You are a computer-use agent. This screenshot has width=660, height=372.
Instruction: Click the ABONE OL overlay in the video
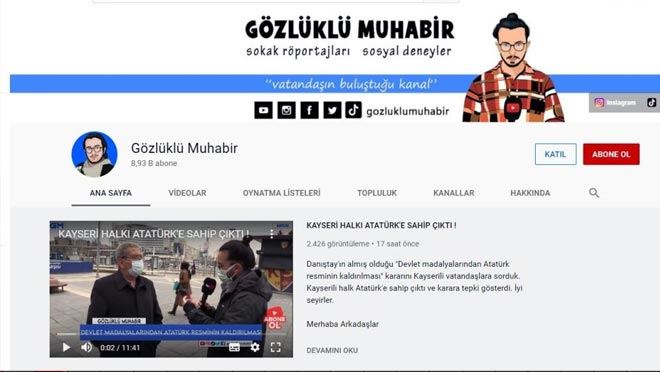click(274, 319)
